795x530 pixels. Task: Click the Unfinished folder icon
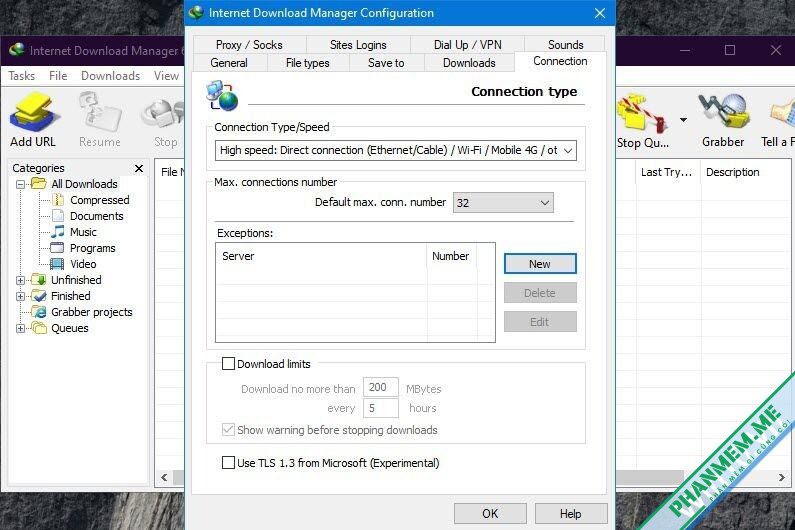39,279
